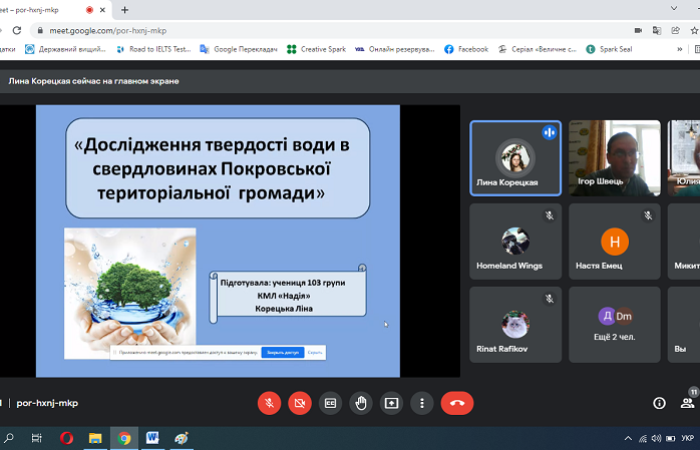
Task: Toggle closed captions on
Action: coord(330,403)
